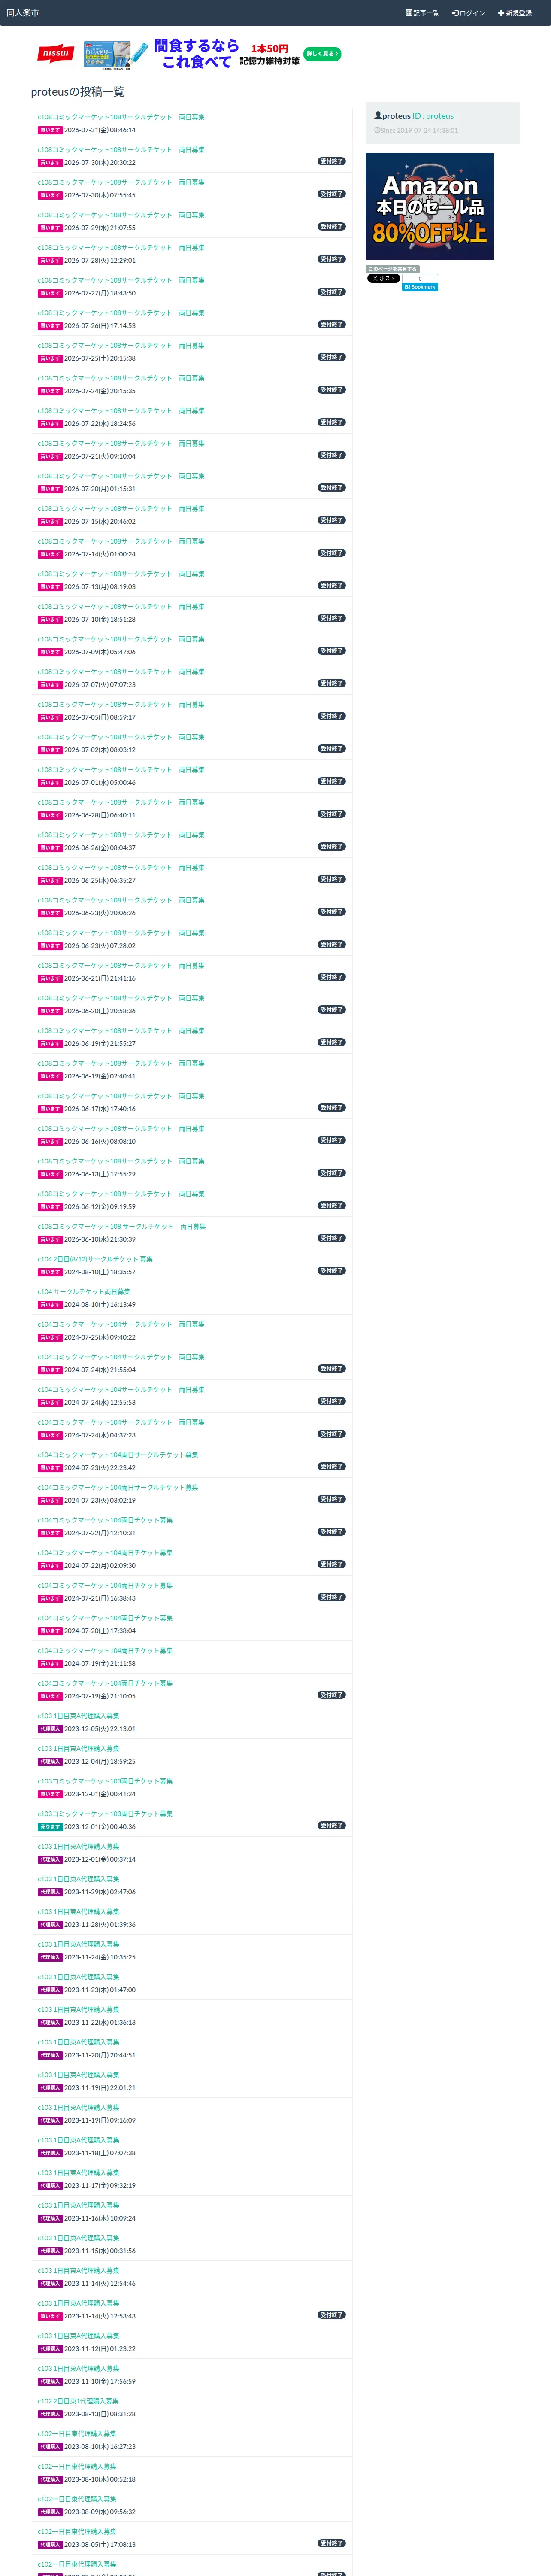Click 売ります tag on 2023-12-01 post
The image size is (551, 2576).
tap(50, 1827)
